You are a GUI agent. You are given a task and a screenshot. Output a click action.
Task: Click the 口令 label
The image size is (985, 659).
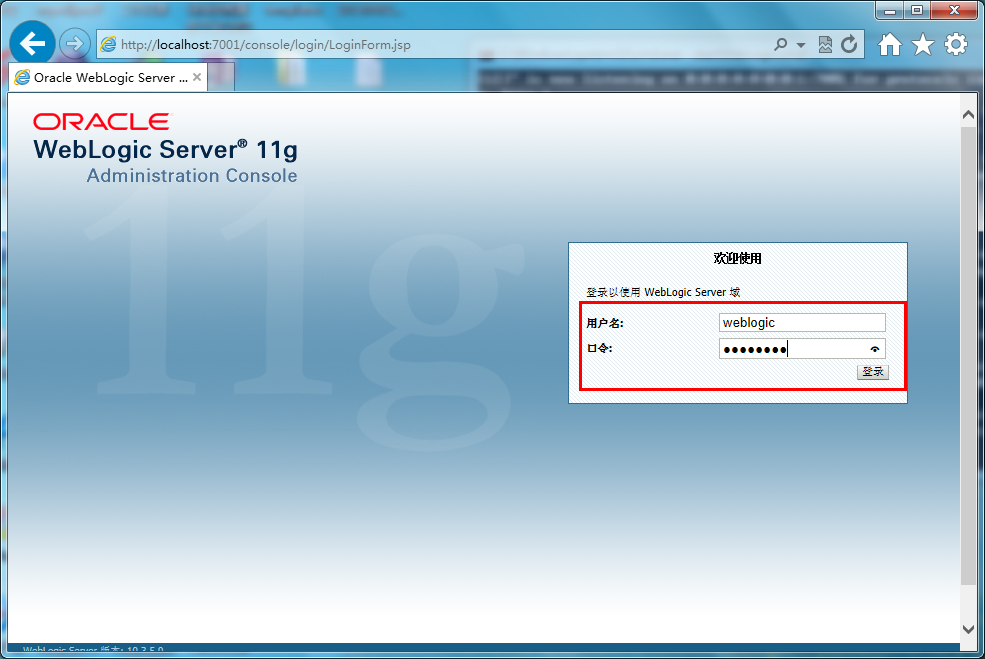599,348
